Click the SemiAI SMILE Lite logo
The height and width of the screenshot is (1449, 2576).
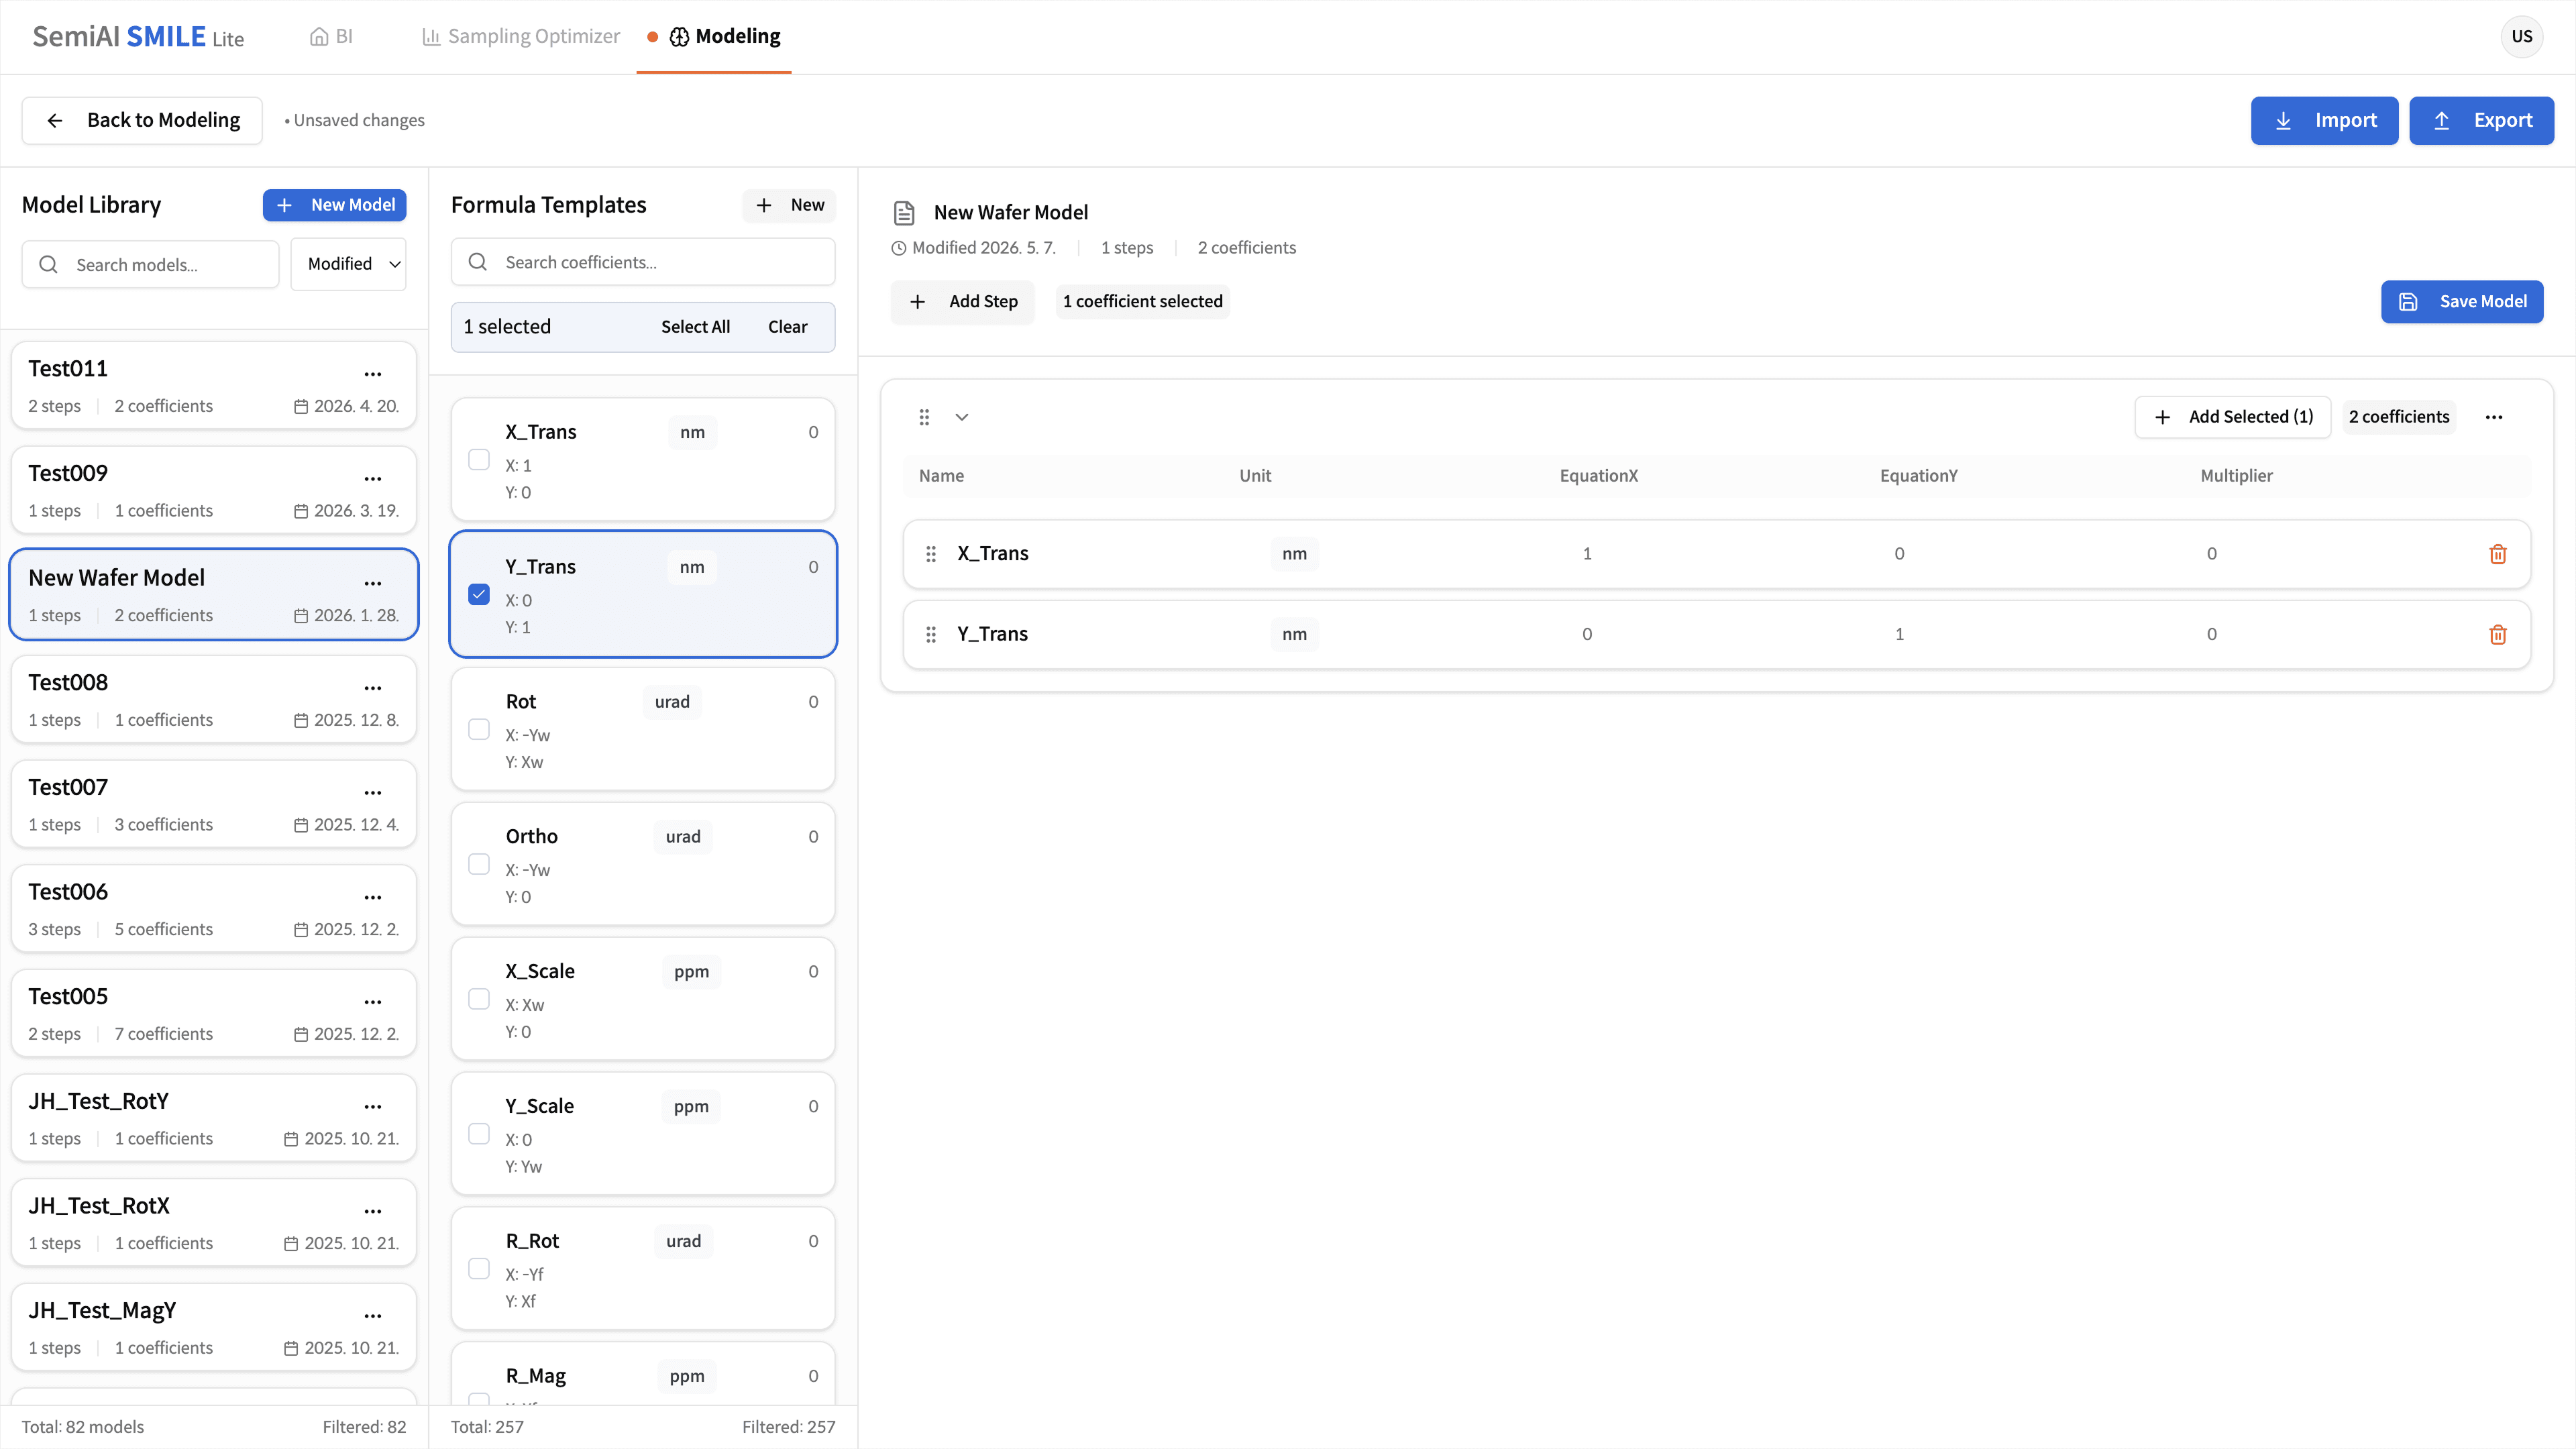coord(138,37)
